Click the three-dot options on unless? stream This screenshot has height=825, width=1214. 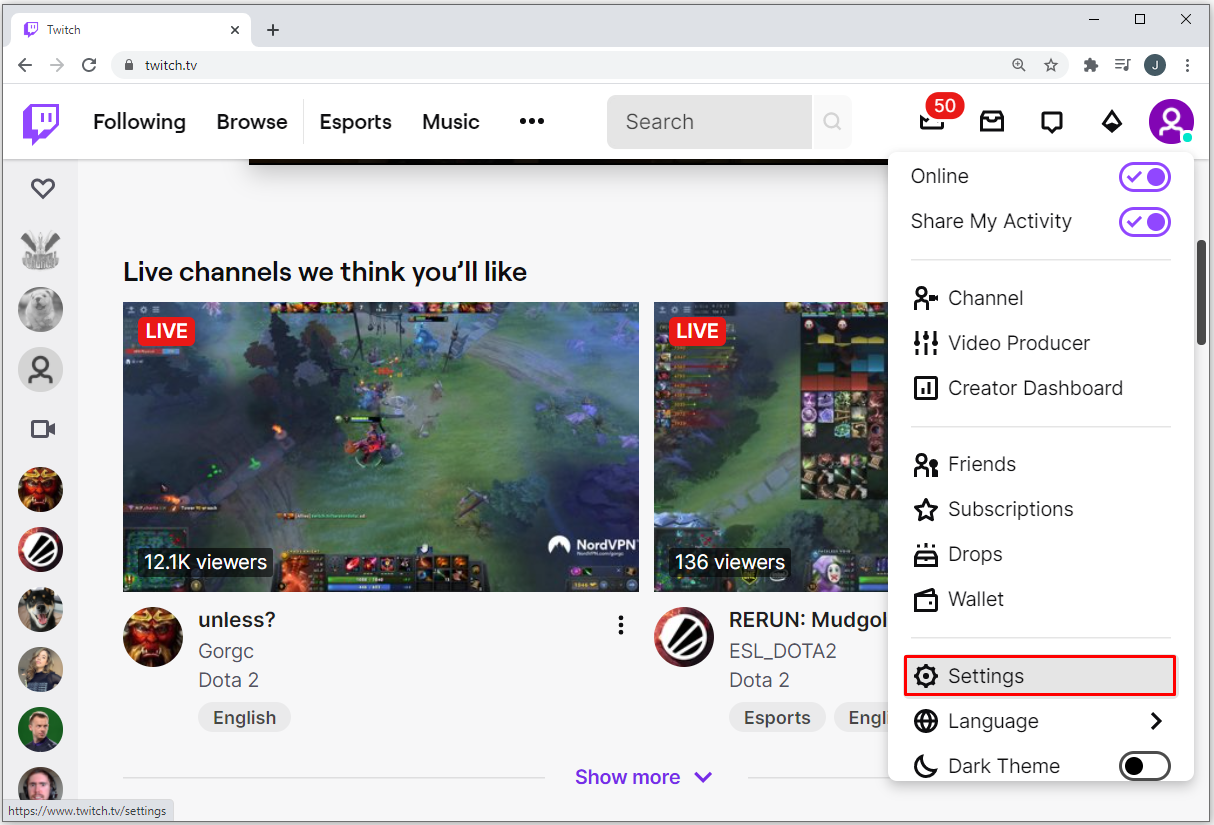[x=621, y=625]
